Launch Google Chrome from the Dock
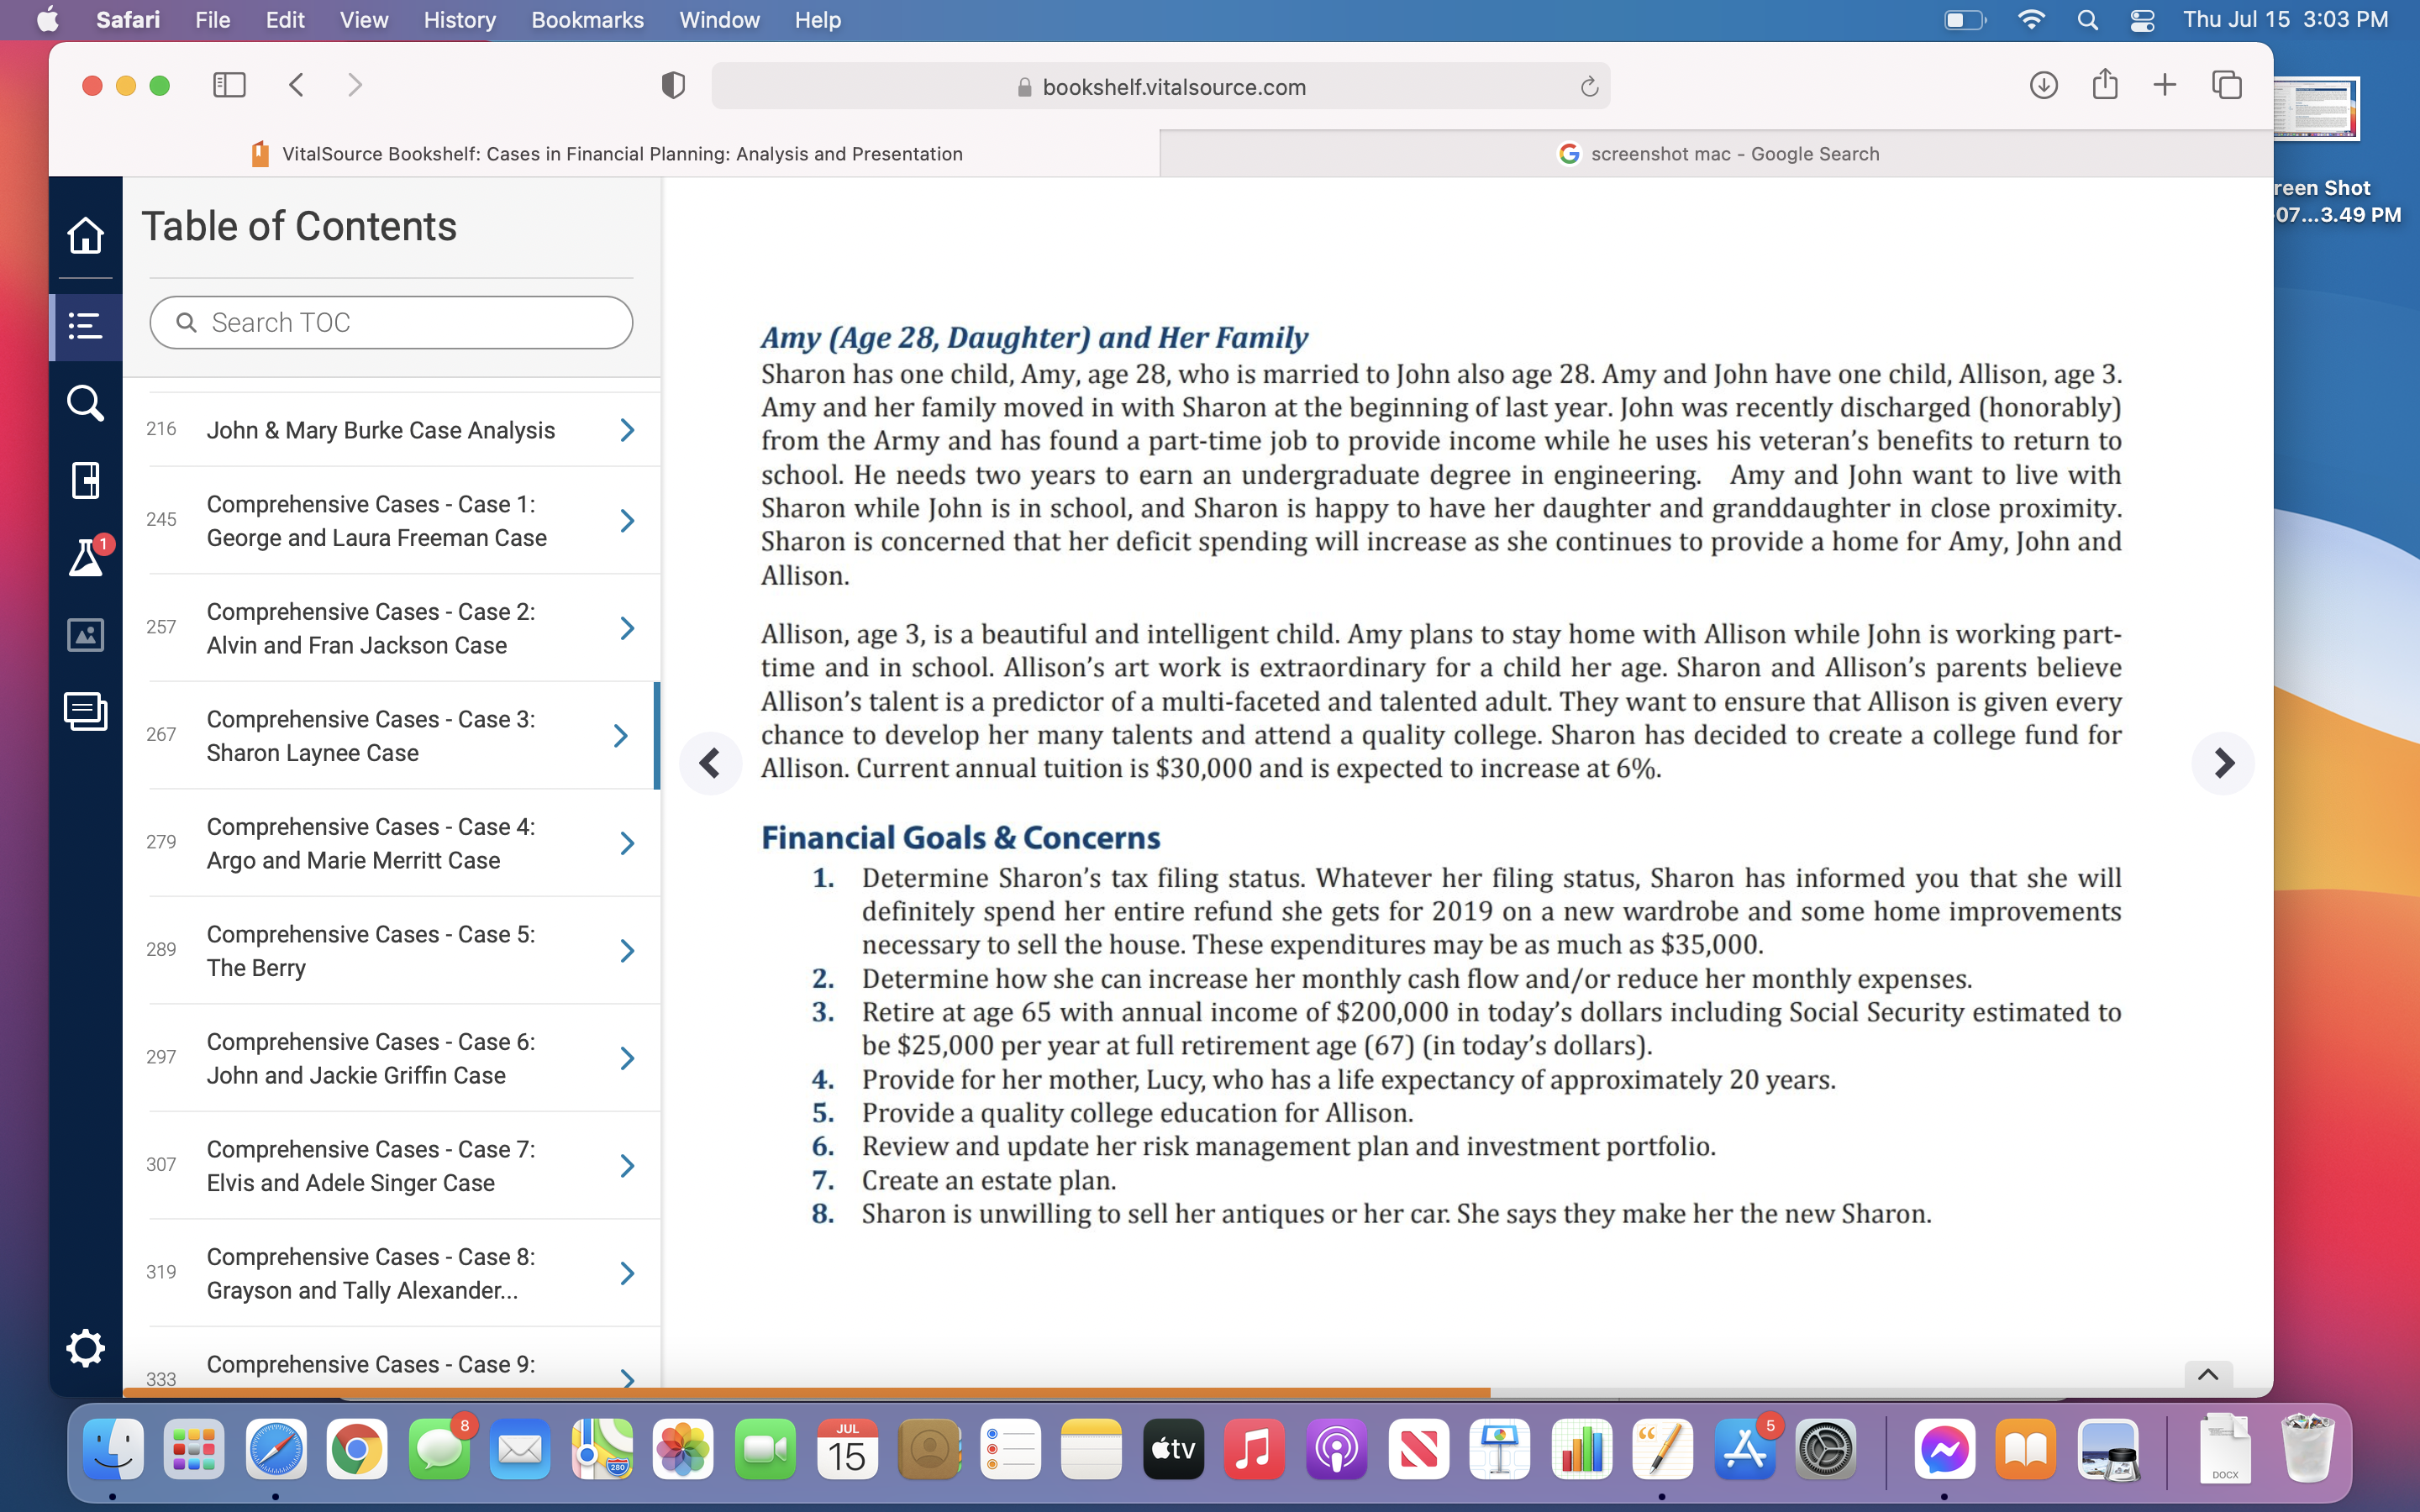The height and width of the screenshot is (1512, 2420). [357, 1449]
